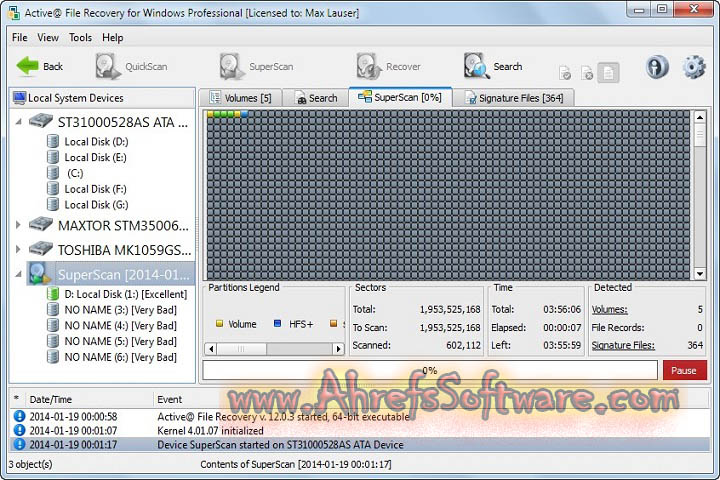Click Time Left value 03:55:59
This screenshot has height=480, width=720.
(562, 345)
